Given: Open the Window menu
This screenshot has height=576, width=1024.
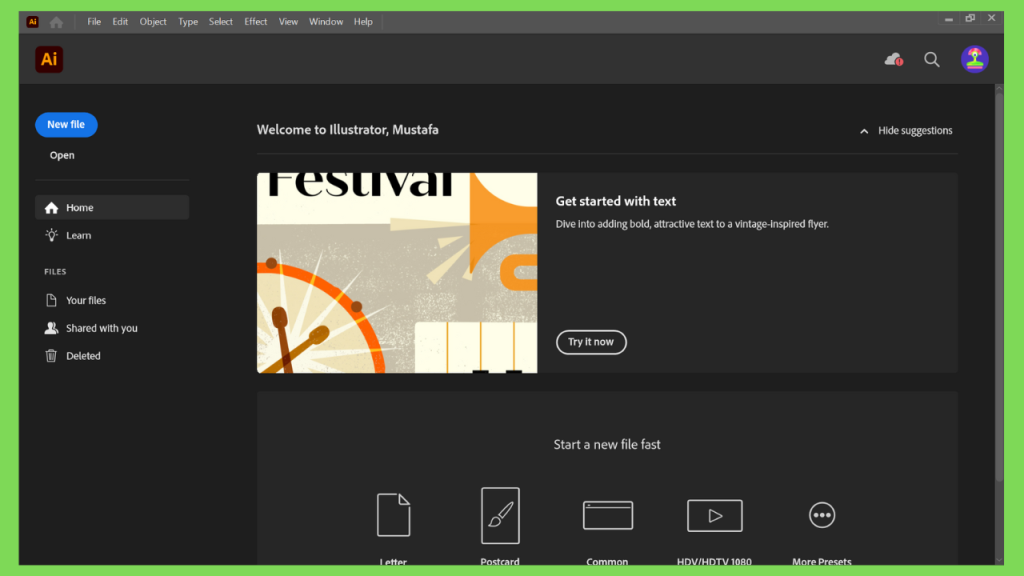Looking at the screenshot, I should pyautogui.click(x=326, y=22).
